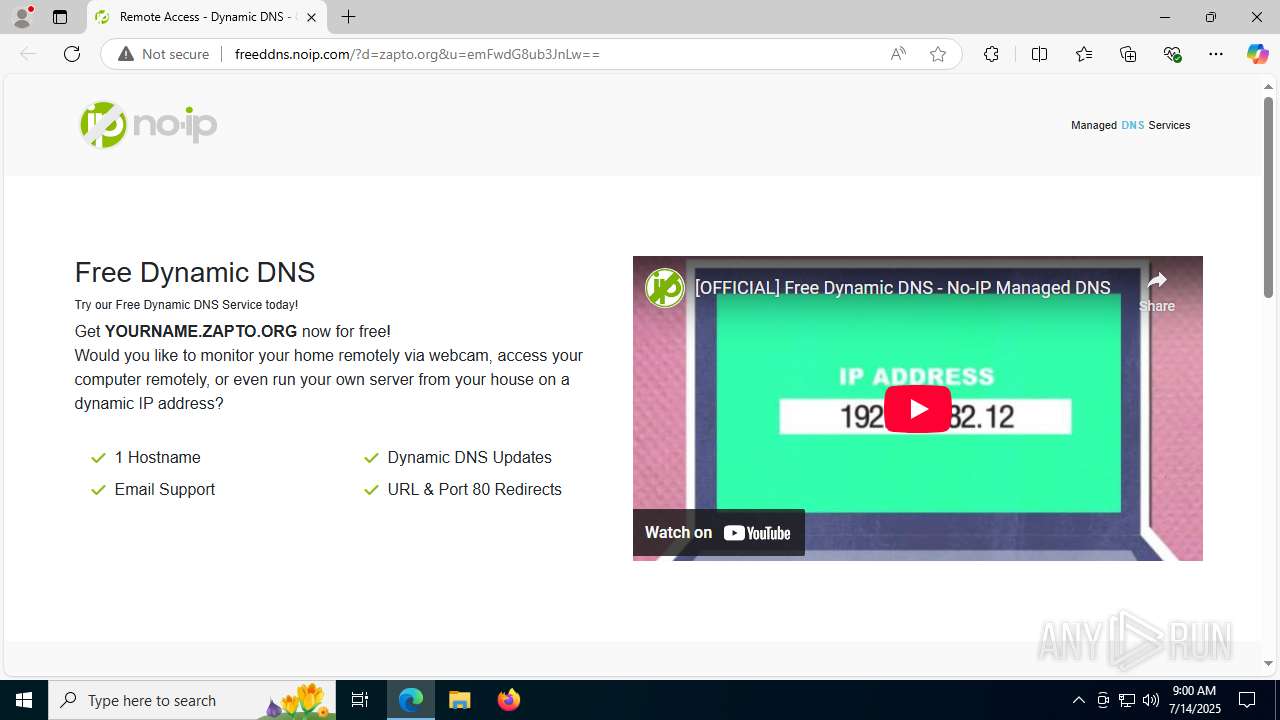
Task: Open the Edge profile icon
Action: tap(22, 17)
